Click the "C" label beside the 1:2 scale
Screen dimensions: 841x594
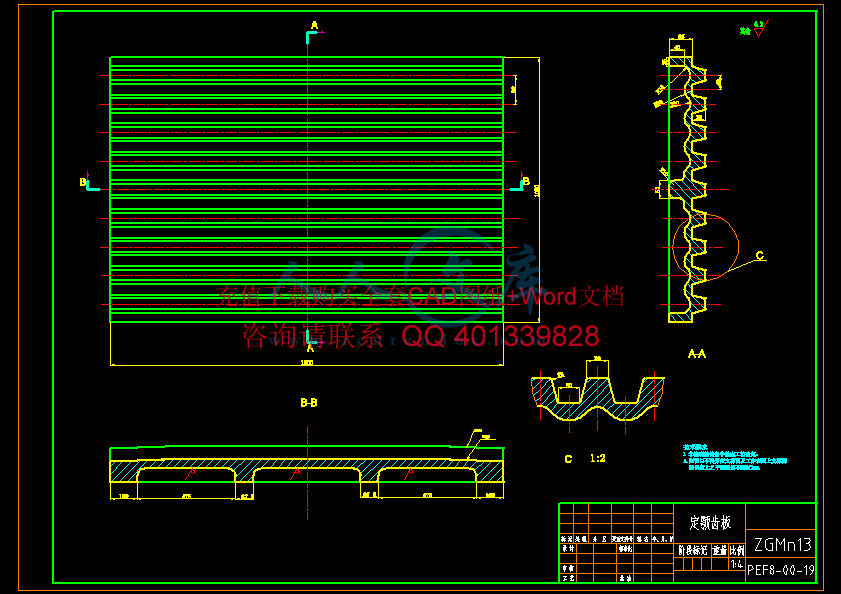[568, 459]
